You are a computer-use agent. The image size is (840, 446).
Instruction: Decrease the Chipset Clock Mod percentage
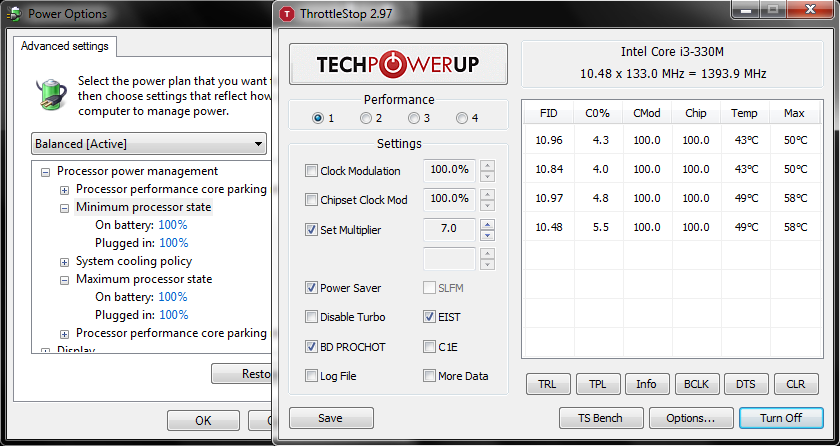pyautogui.click(x=488, y=205)
